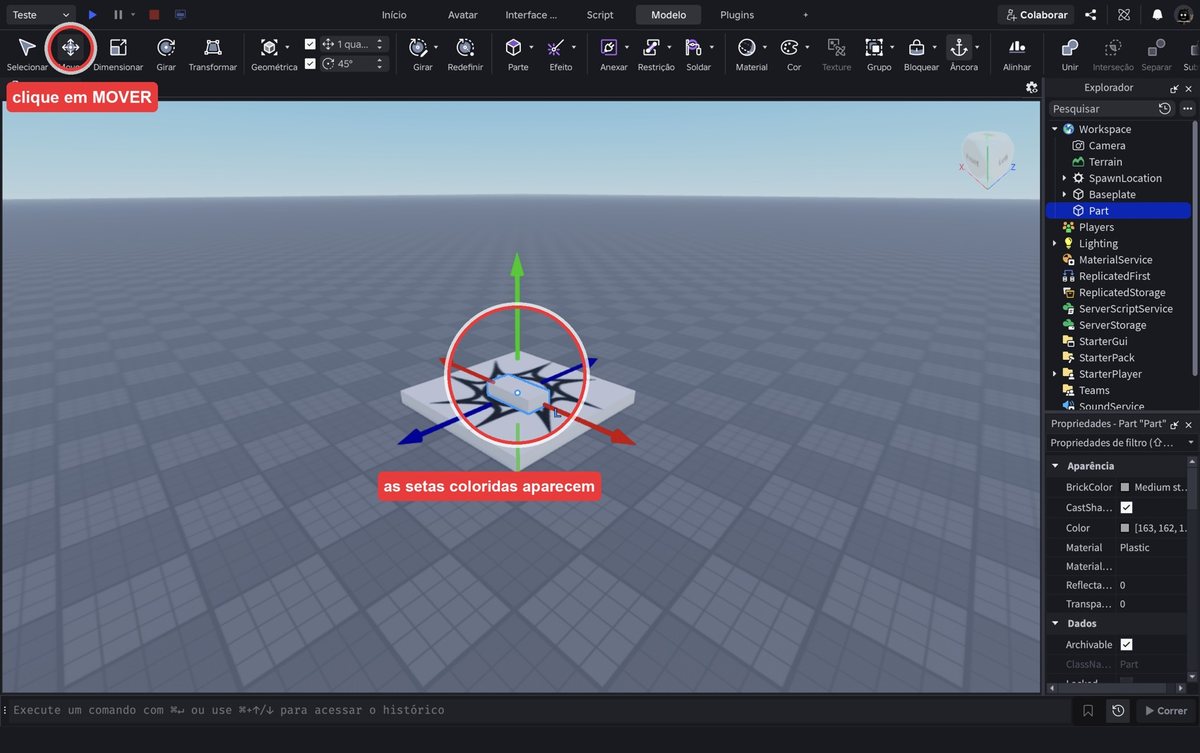Open the share icon near Colaborar

pyautogui.click(x=1091, y=15)
